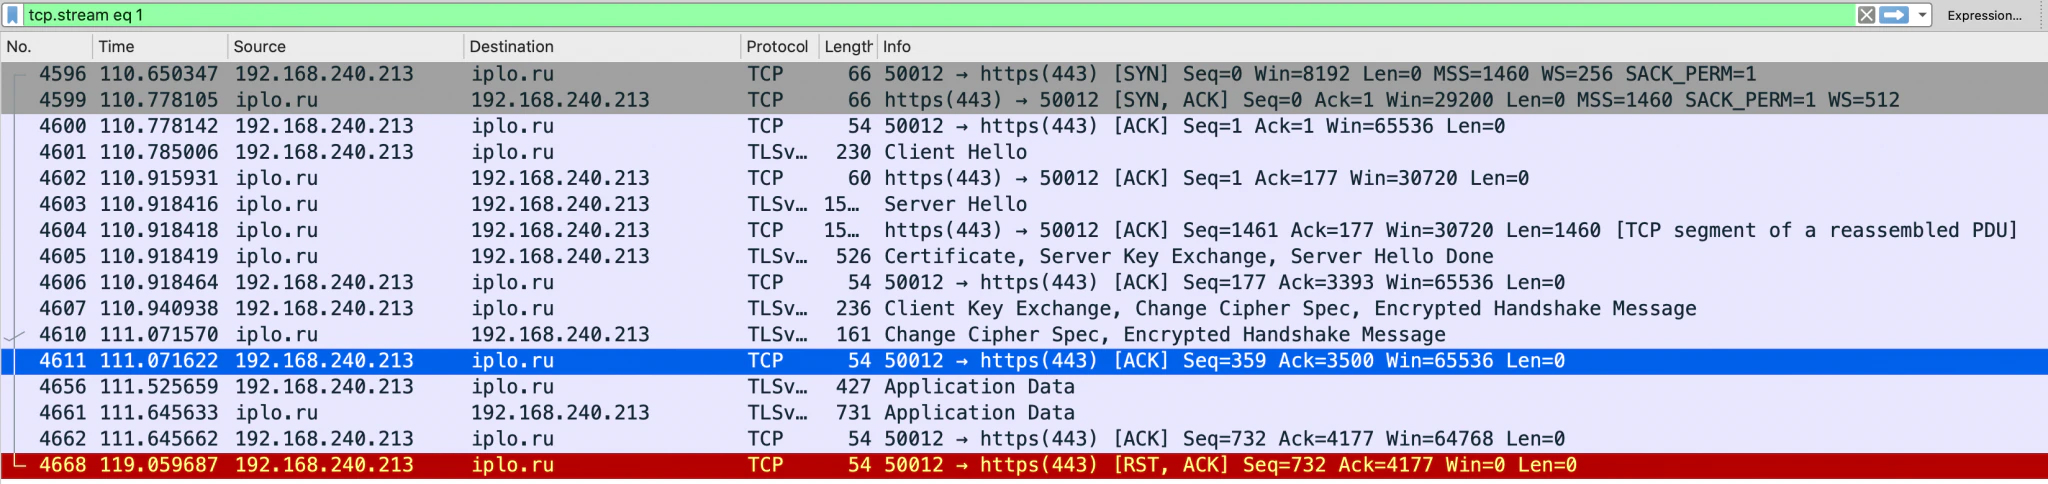The height and width of the screenshot is (484, 2048).
Task: Click TLSv… protocol cell in packet 4605
Action: [x=777, y=256]
